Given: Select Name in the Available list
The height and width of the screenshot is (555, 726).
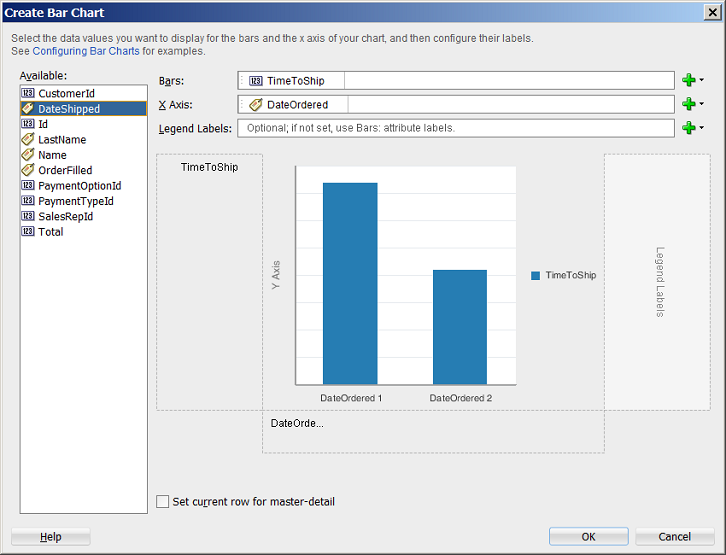Looking at the screenshot, I should tap(83, 155).
